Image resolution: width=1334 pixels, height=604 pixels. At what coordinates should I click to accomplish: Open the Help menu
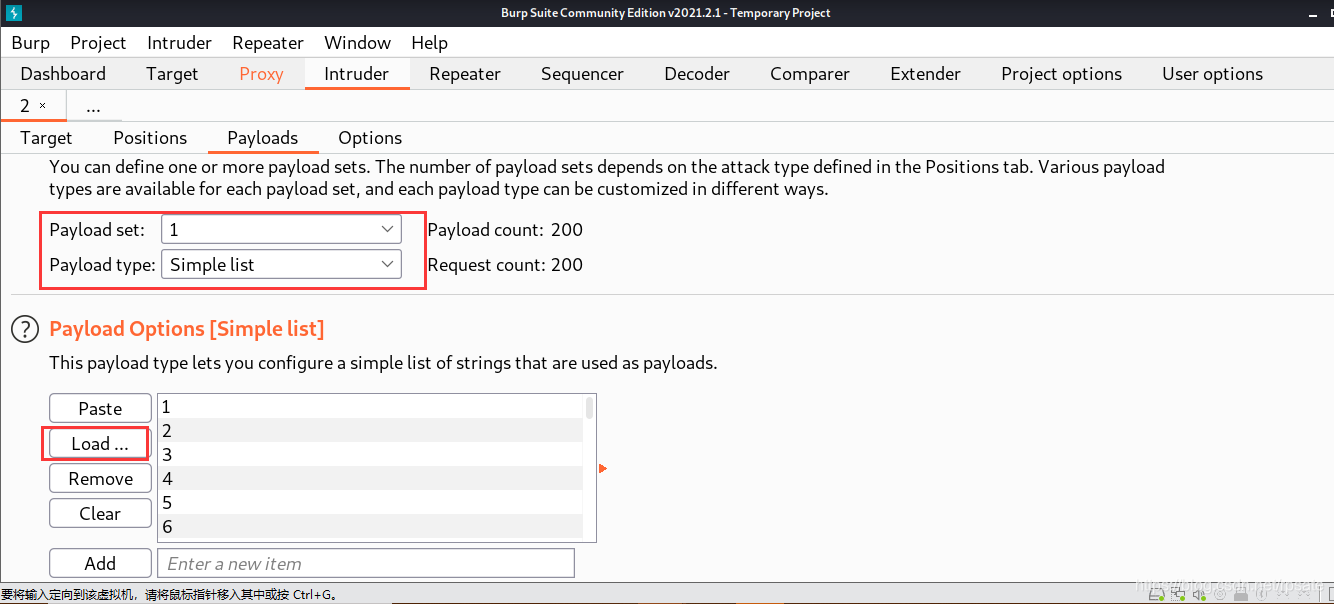click(x=430, y=43)
